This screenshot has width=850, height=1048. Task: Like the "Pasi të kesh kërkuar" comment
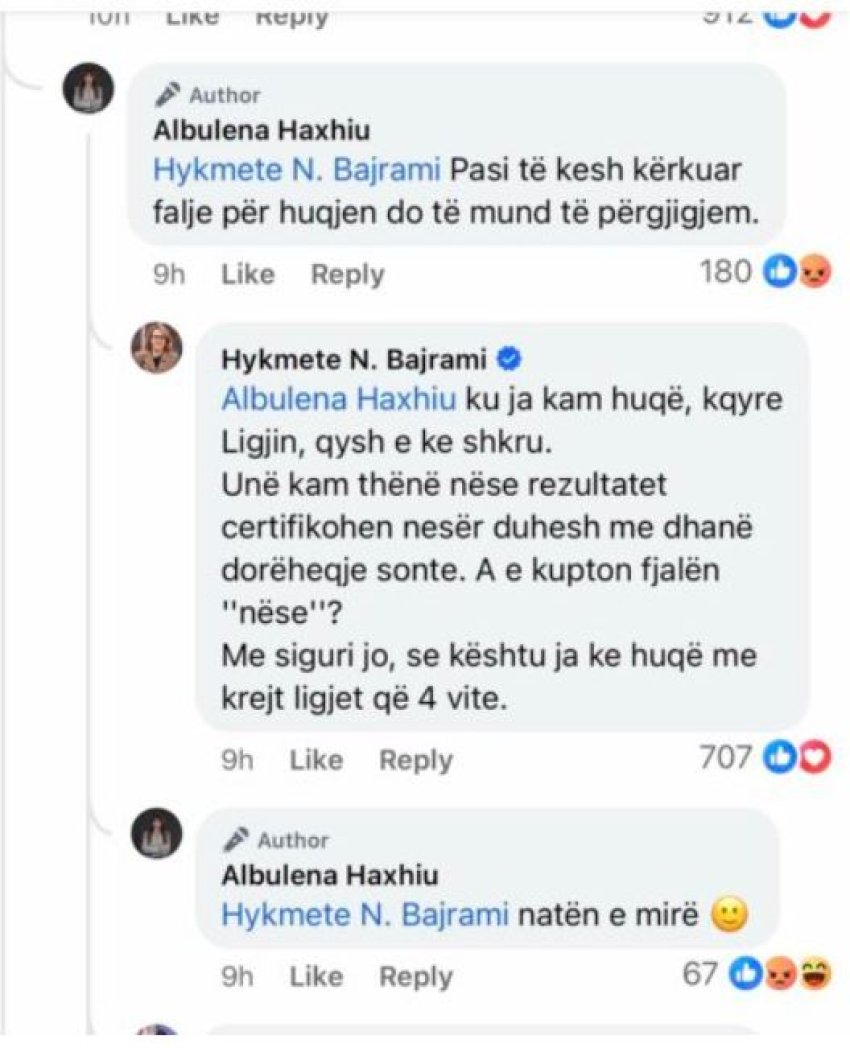tap(247, 274)
